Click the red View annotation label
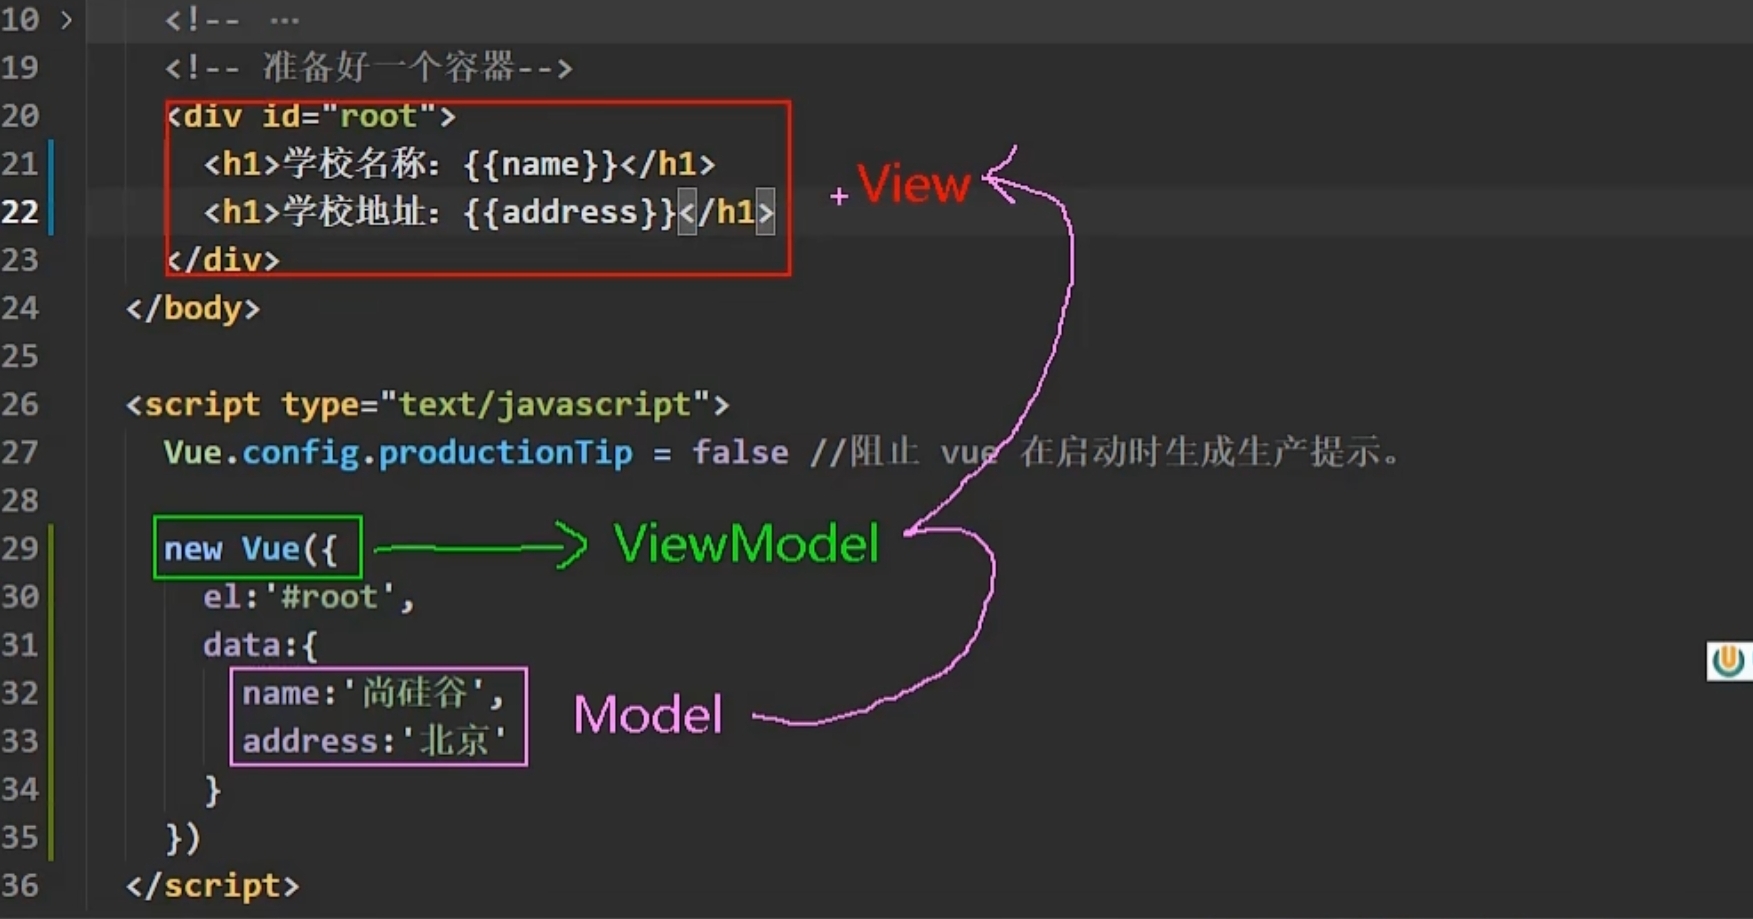 coord(912,184)
